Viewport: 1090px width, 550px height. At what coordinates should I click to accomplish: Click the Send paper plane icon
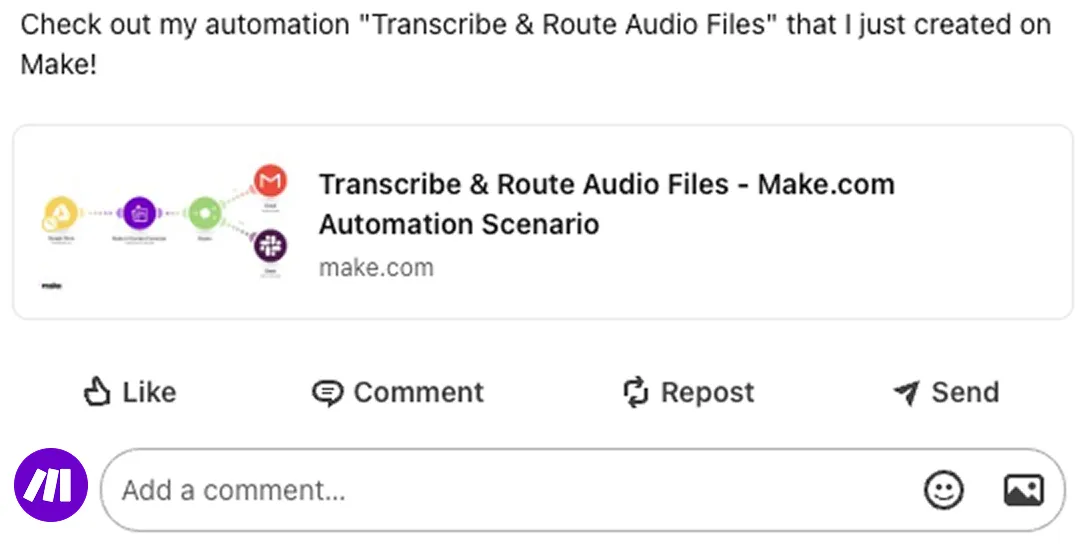pyautogui.click(x=906, y=393)
